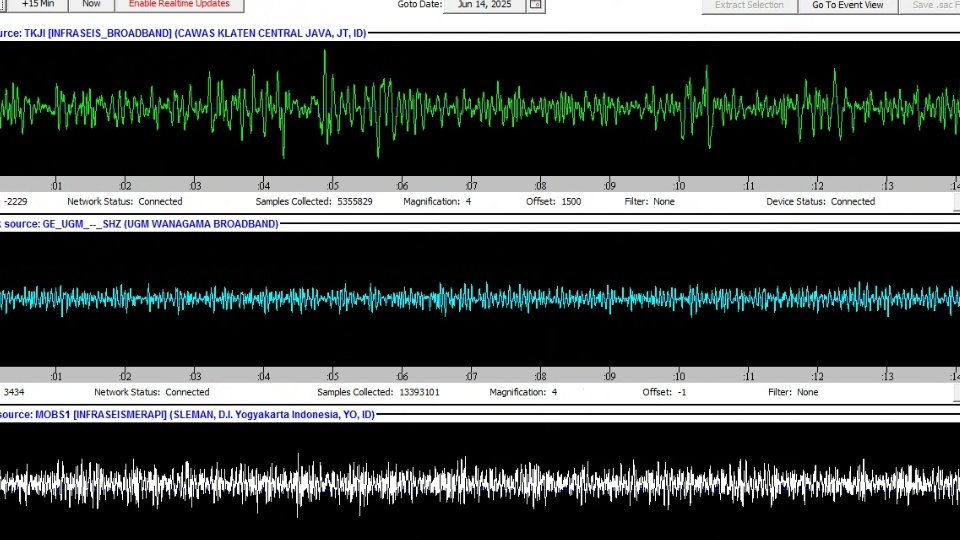Click TKJI Filter: None label

[650, 201]
